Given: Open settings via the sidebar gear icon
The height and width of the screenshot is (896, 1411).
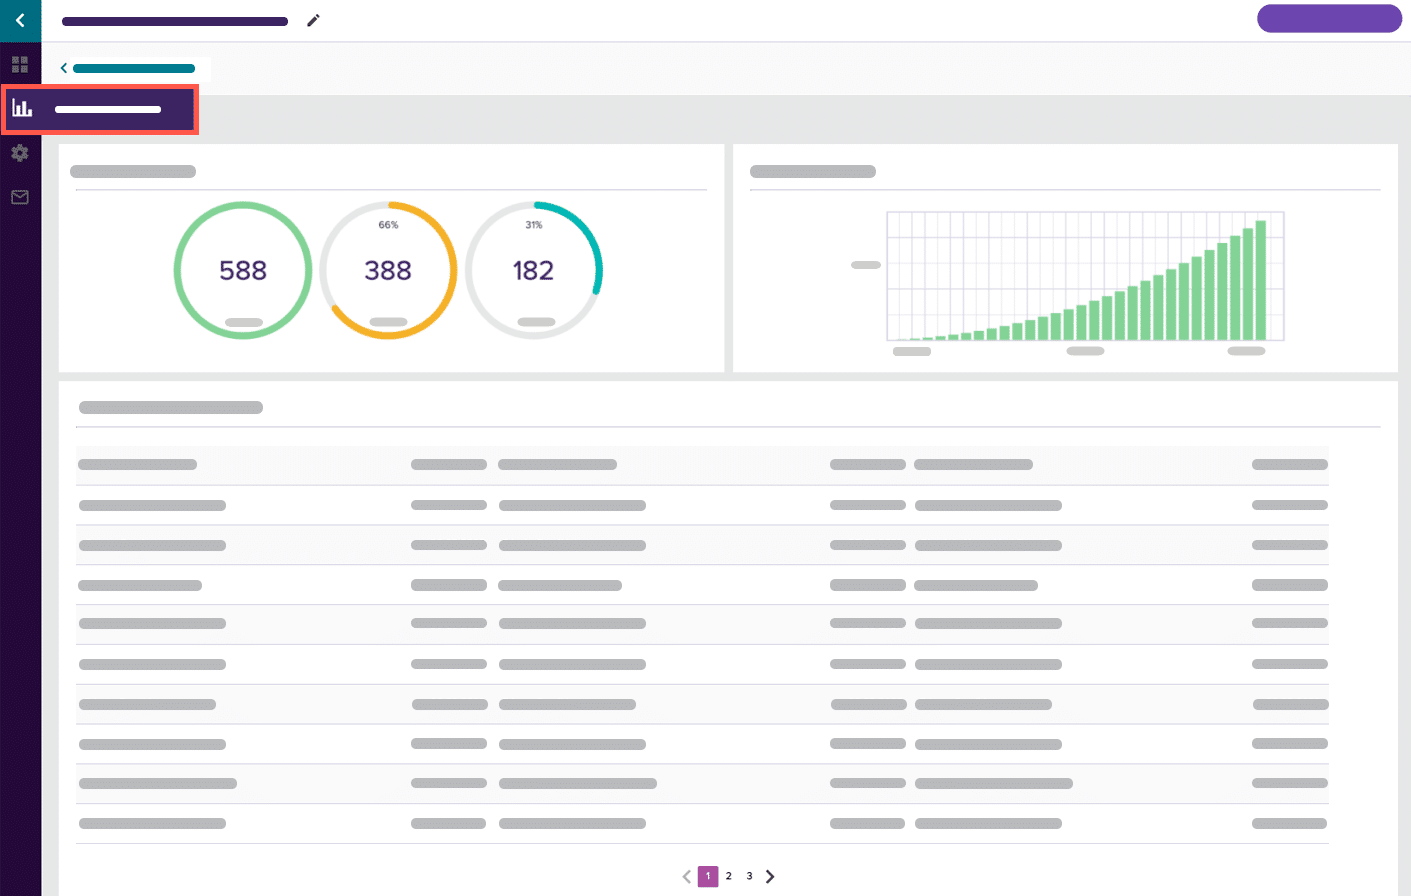Looking at the screenshot, I should click(20, 153).
